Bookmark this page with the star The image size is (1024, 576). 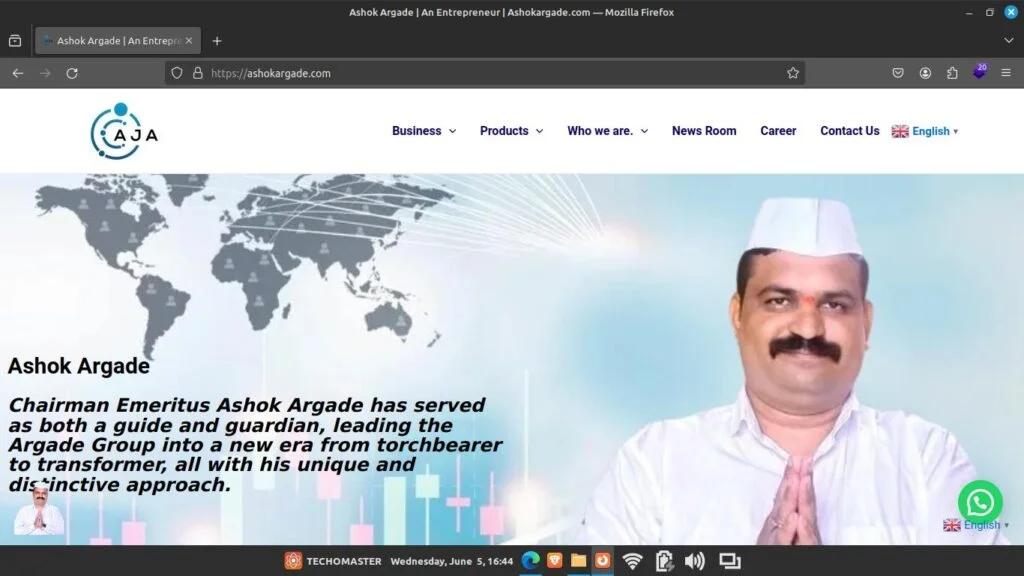tap(793, 73)
